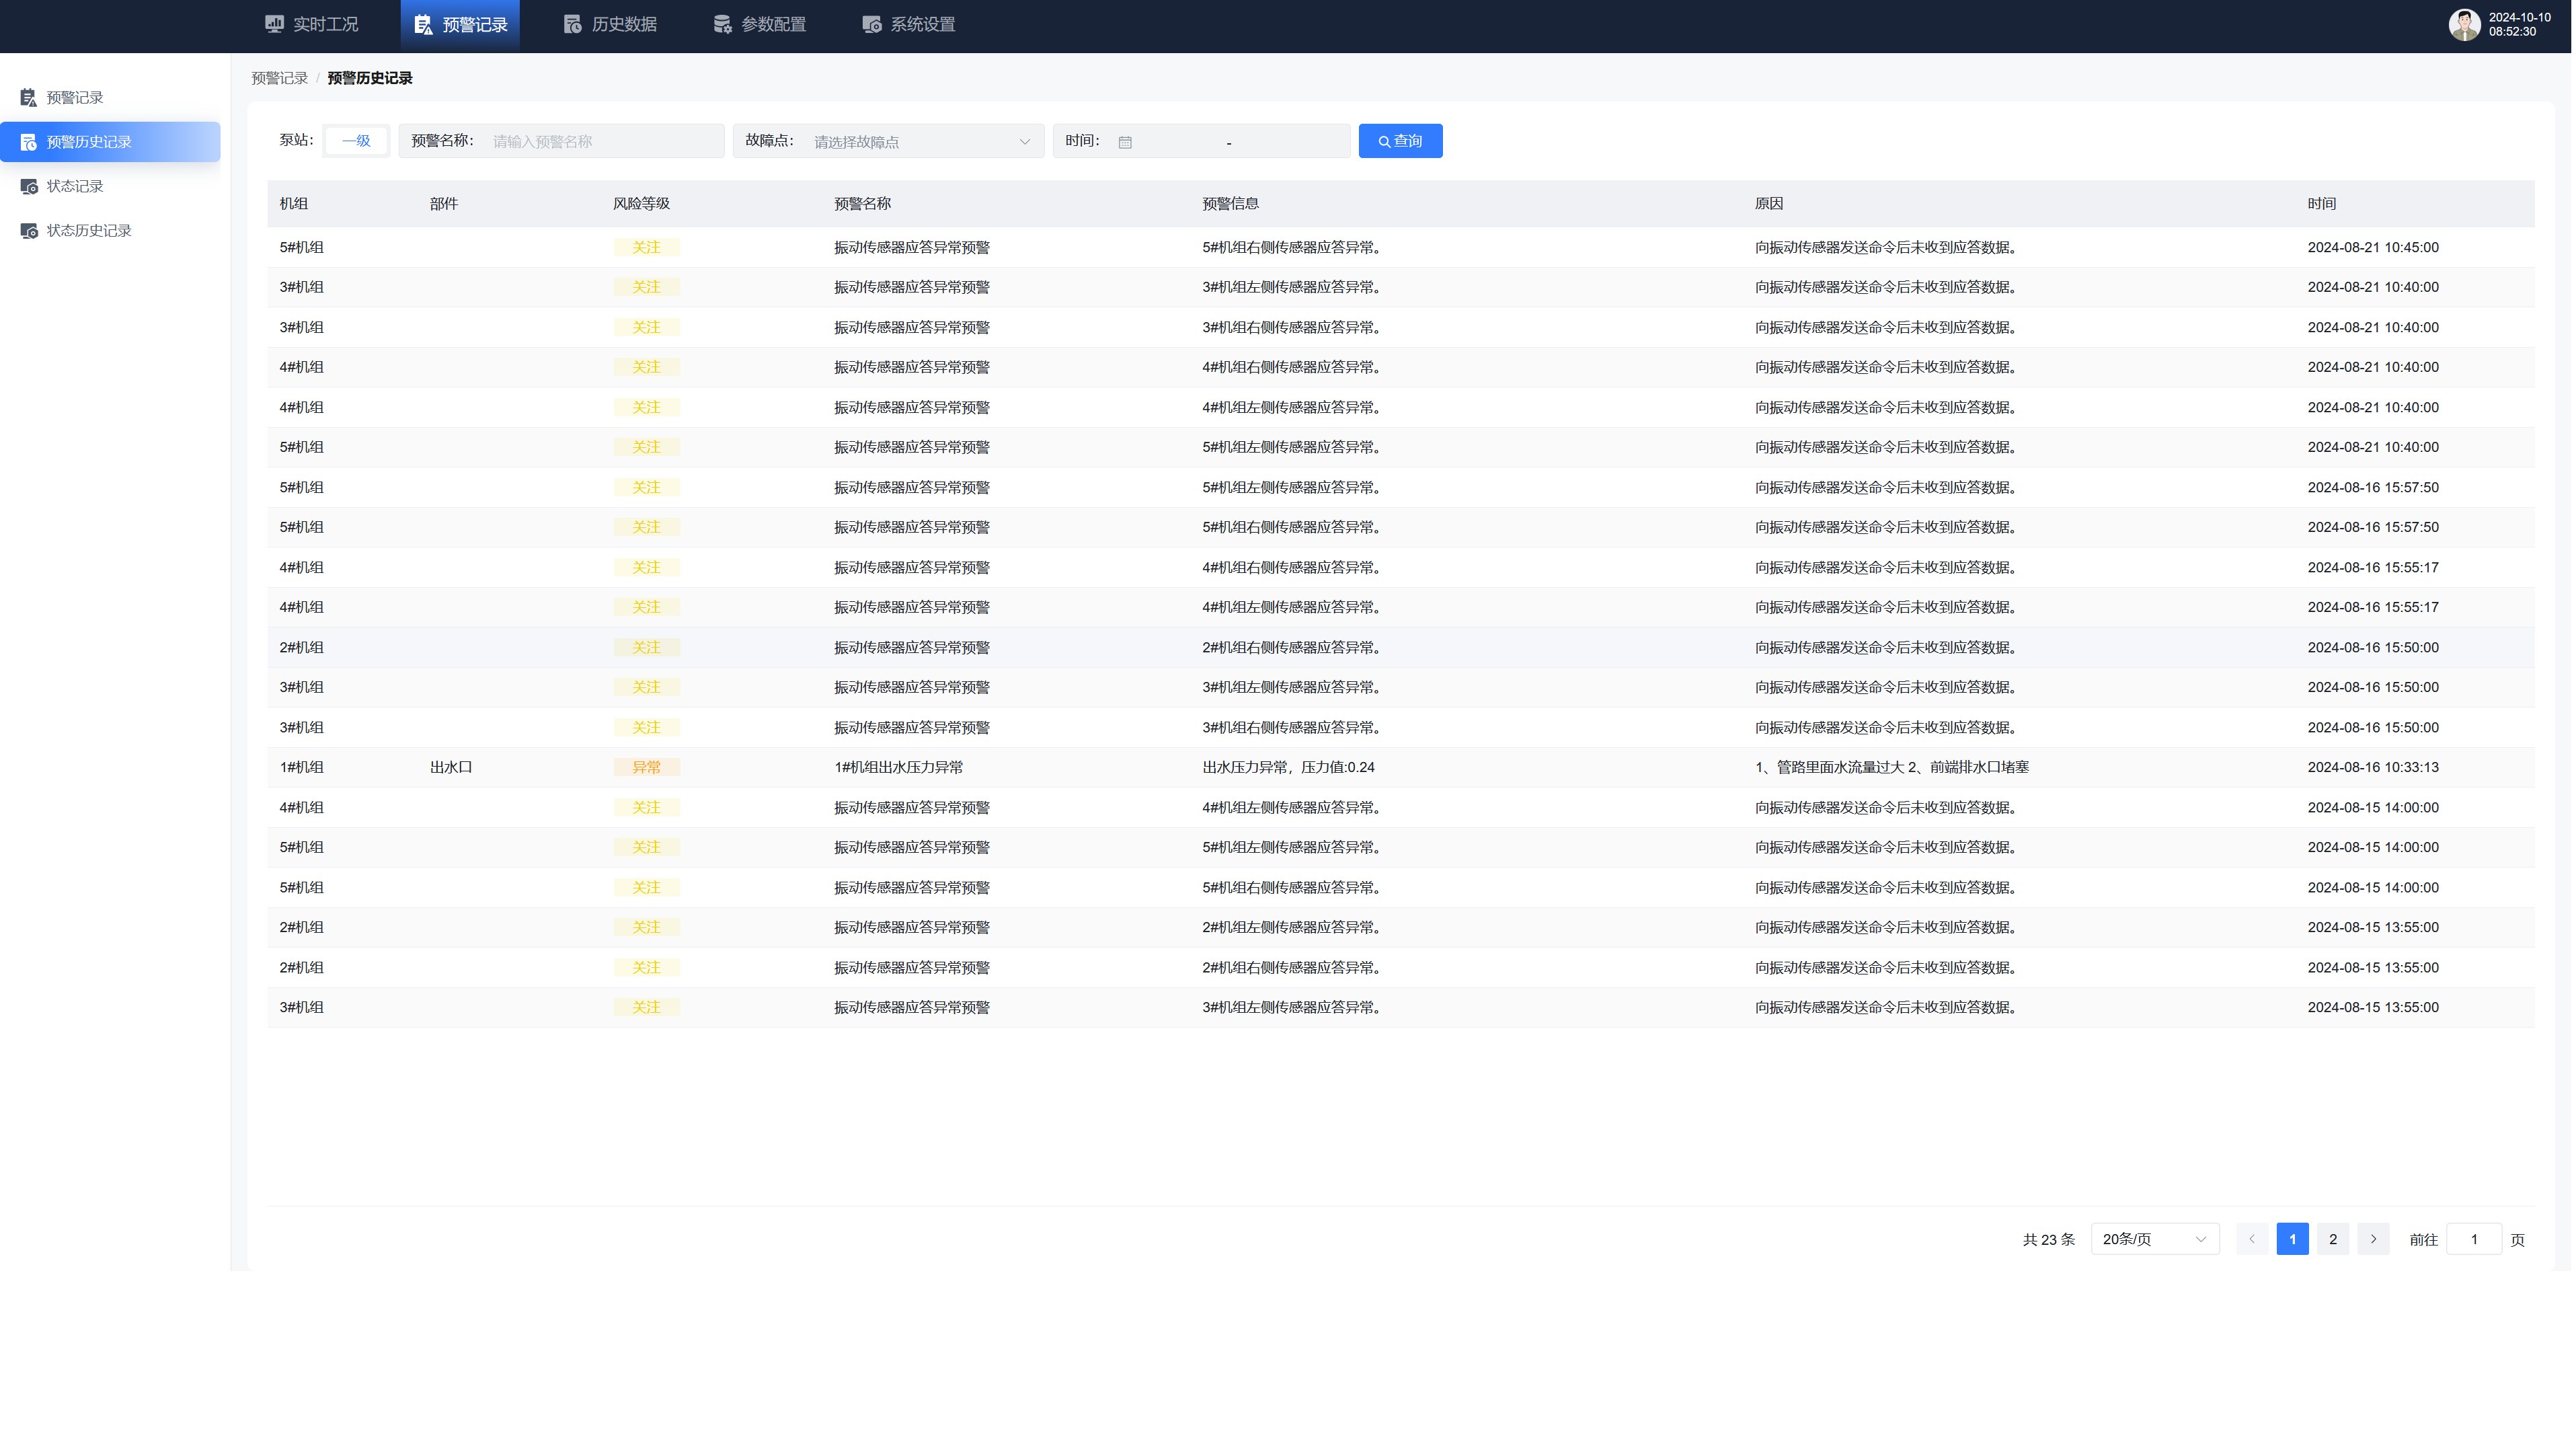Click the calendar icon in 时间 field

[1125, 142]
